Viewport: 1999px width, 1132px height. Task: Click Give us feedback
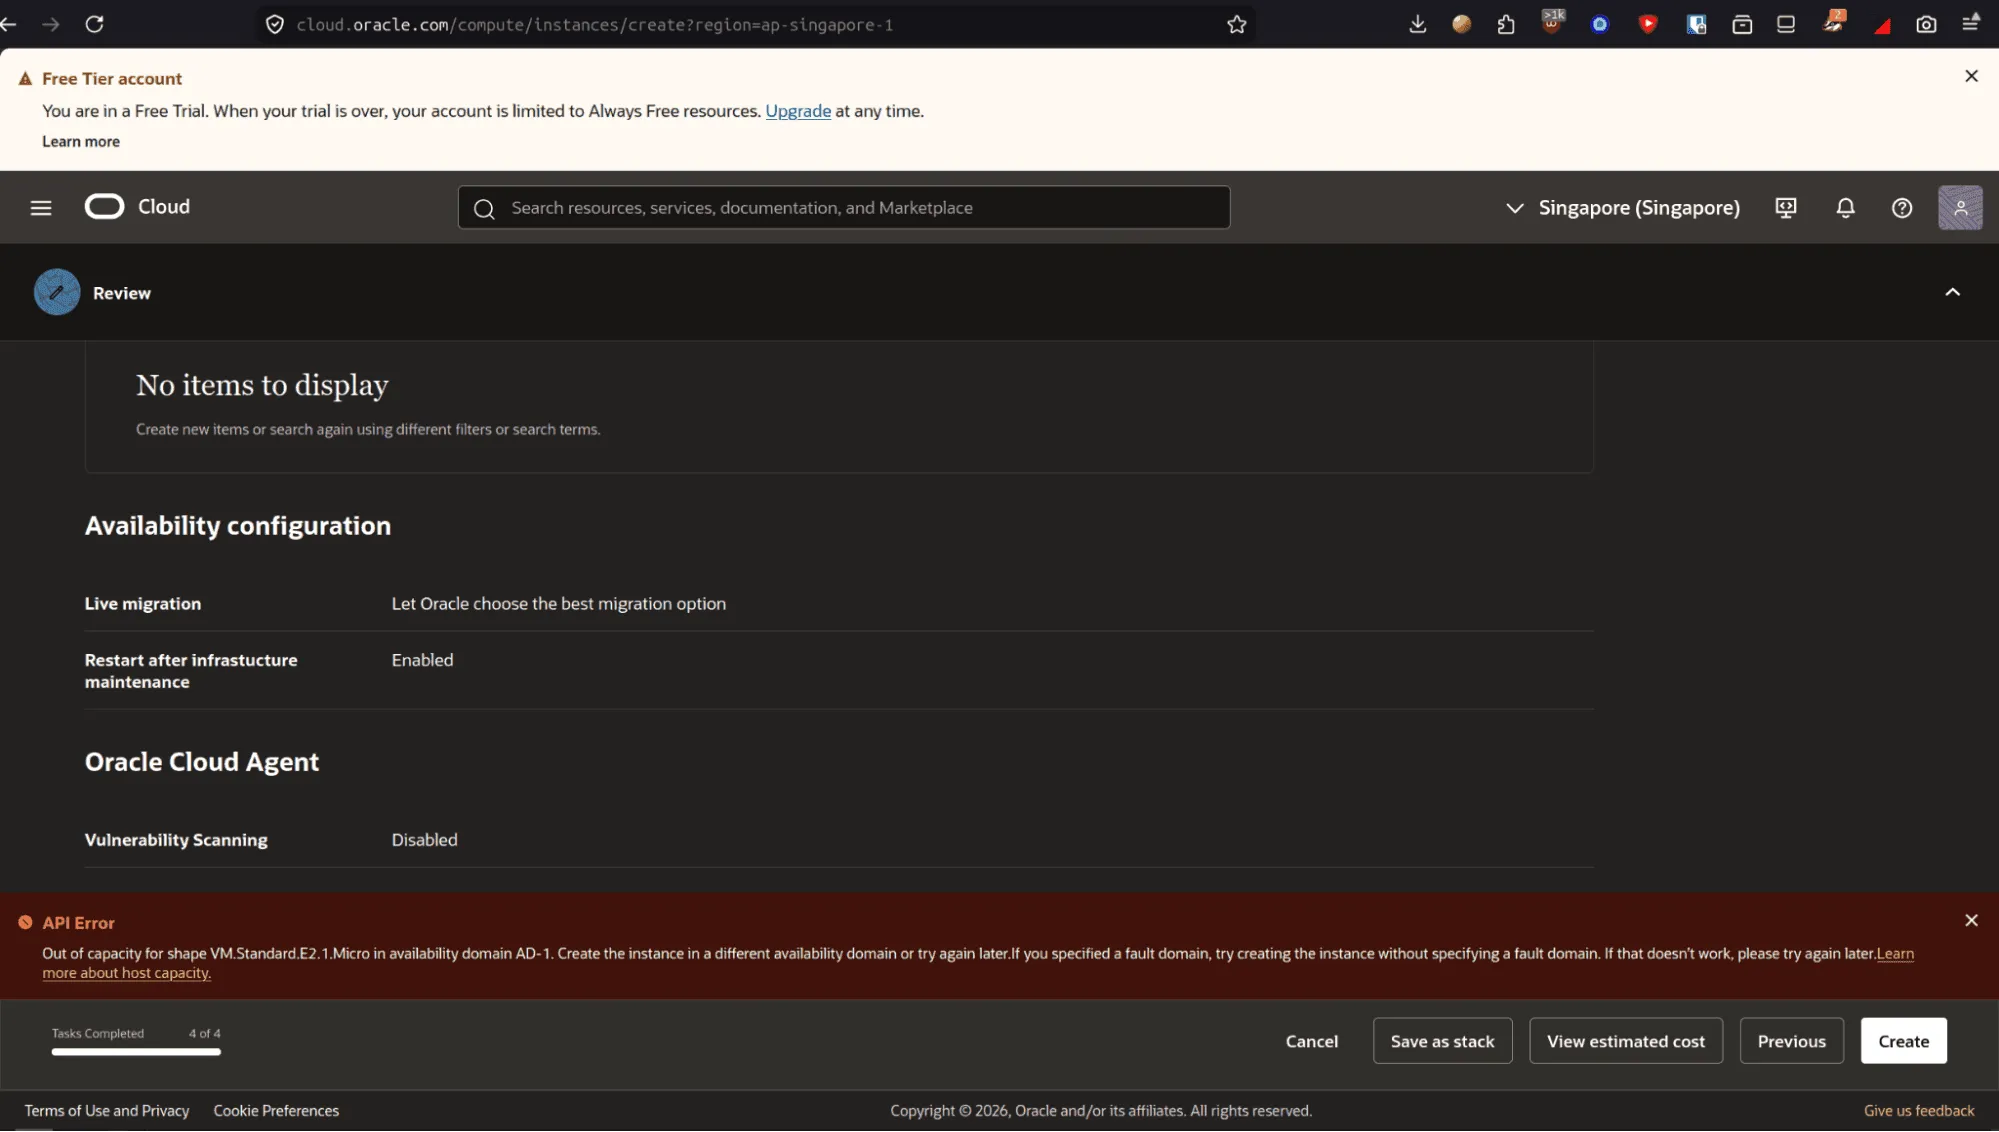point(1918,1111)
